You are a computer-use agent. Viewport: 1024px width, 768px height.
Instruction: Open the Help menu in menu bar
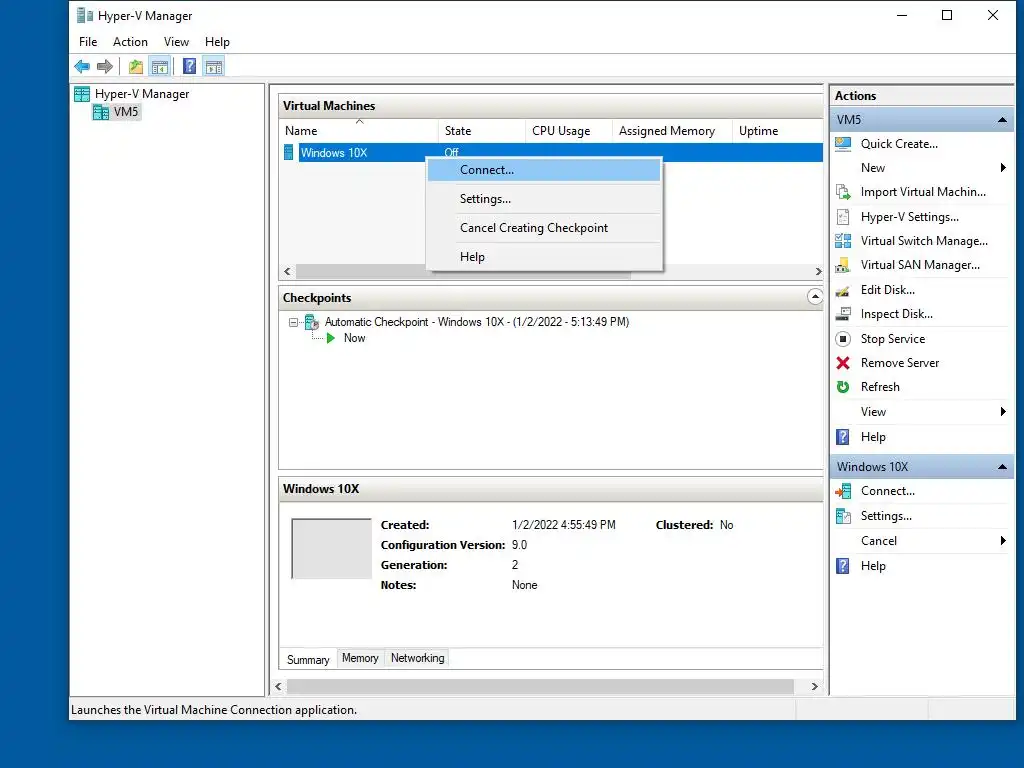(217, 42)
